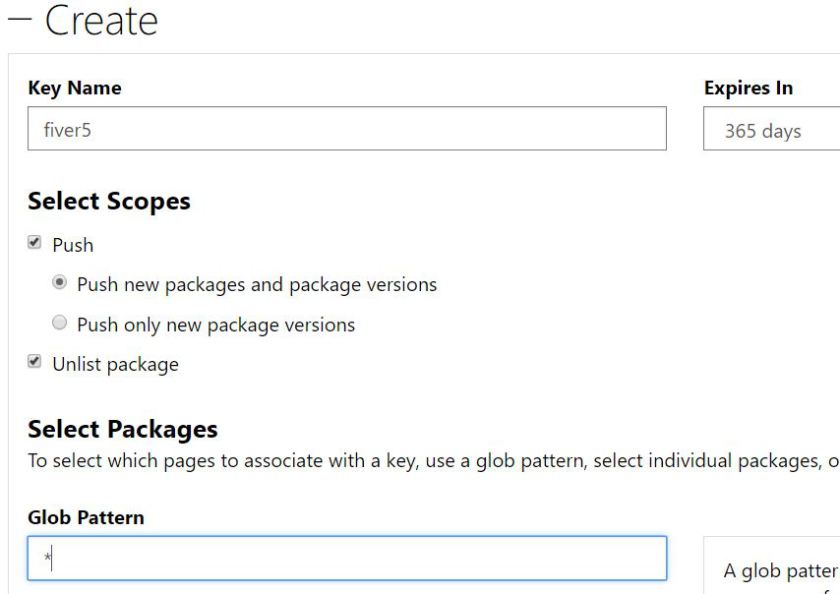This screenshot has height=594, width=840.
Task: Open the Expires In dropdown
Action: pyautogui.click(x=771, y=130)
